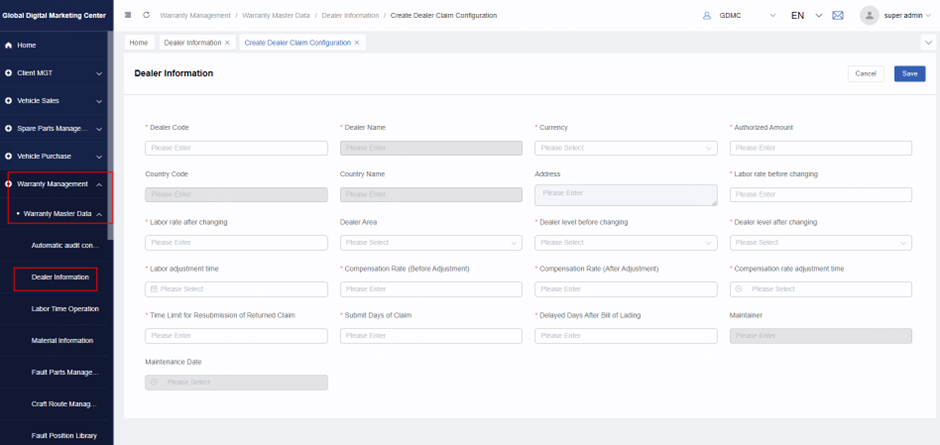Click the Authorized Amount input field
Viewport: 940px width, 445px height.
(x=821, y=148)
